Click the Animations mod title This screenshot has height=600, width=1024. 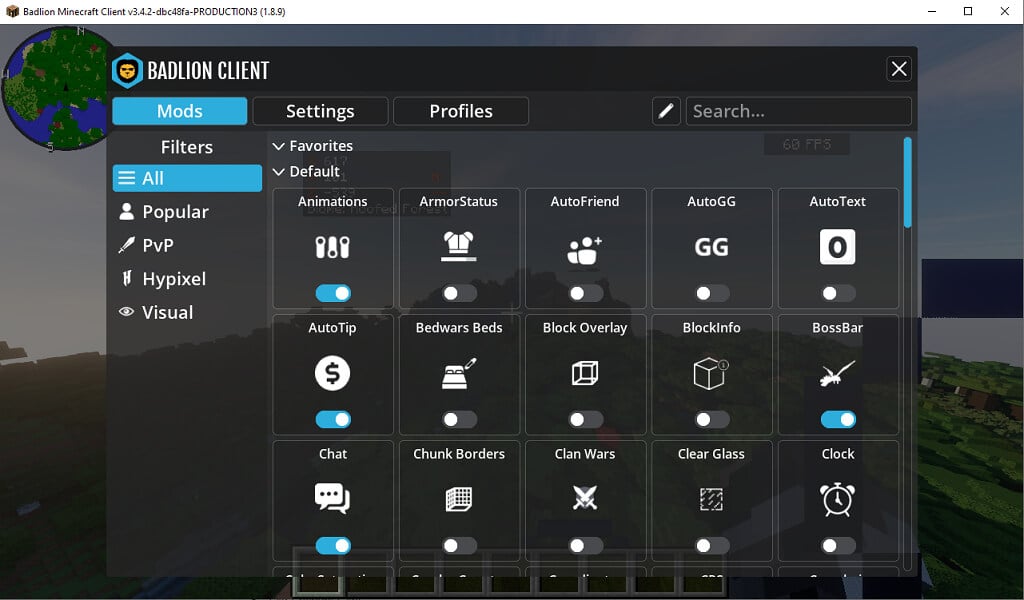(332, 201)
